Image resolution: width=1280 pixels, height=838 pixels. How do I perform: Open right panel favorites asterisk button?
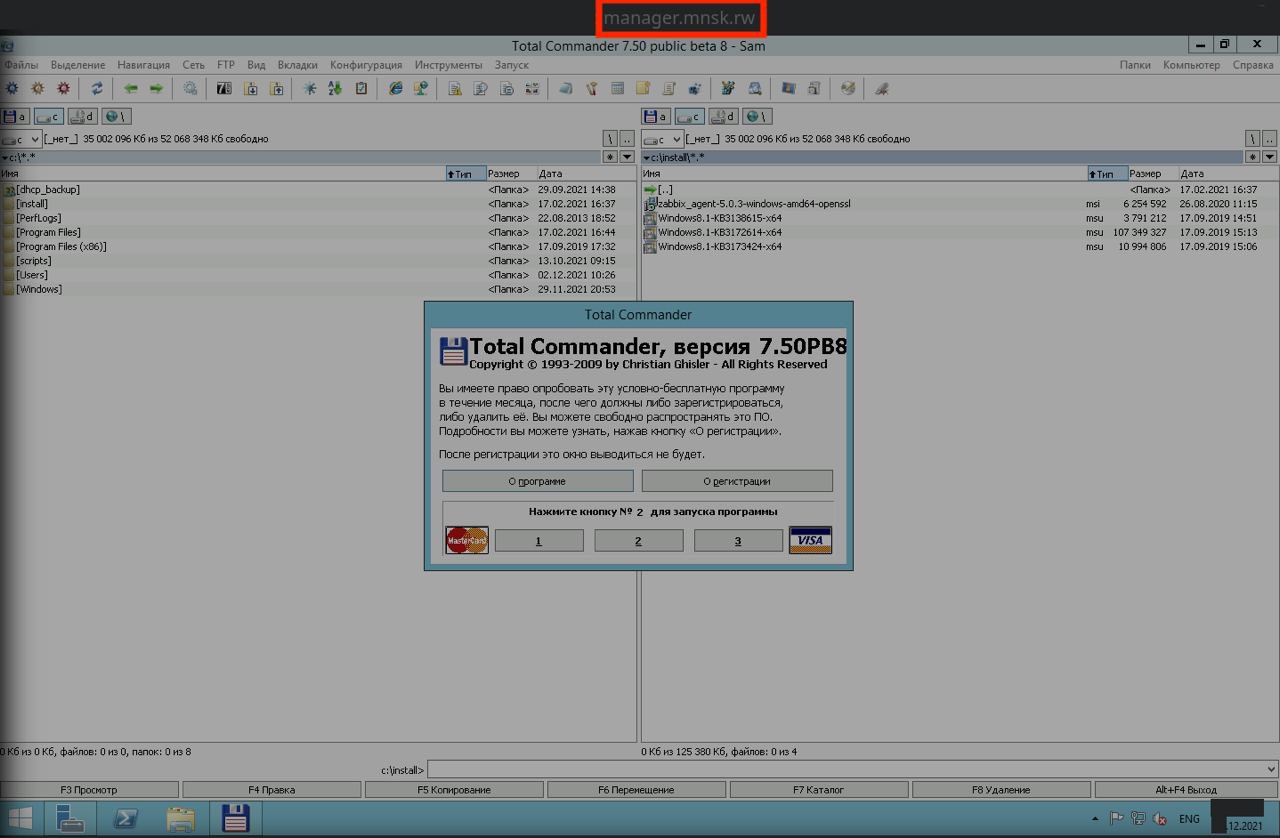pos(1253,157)
